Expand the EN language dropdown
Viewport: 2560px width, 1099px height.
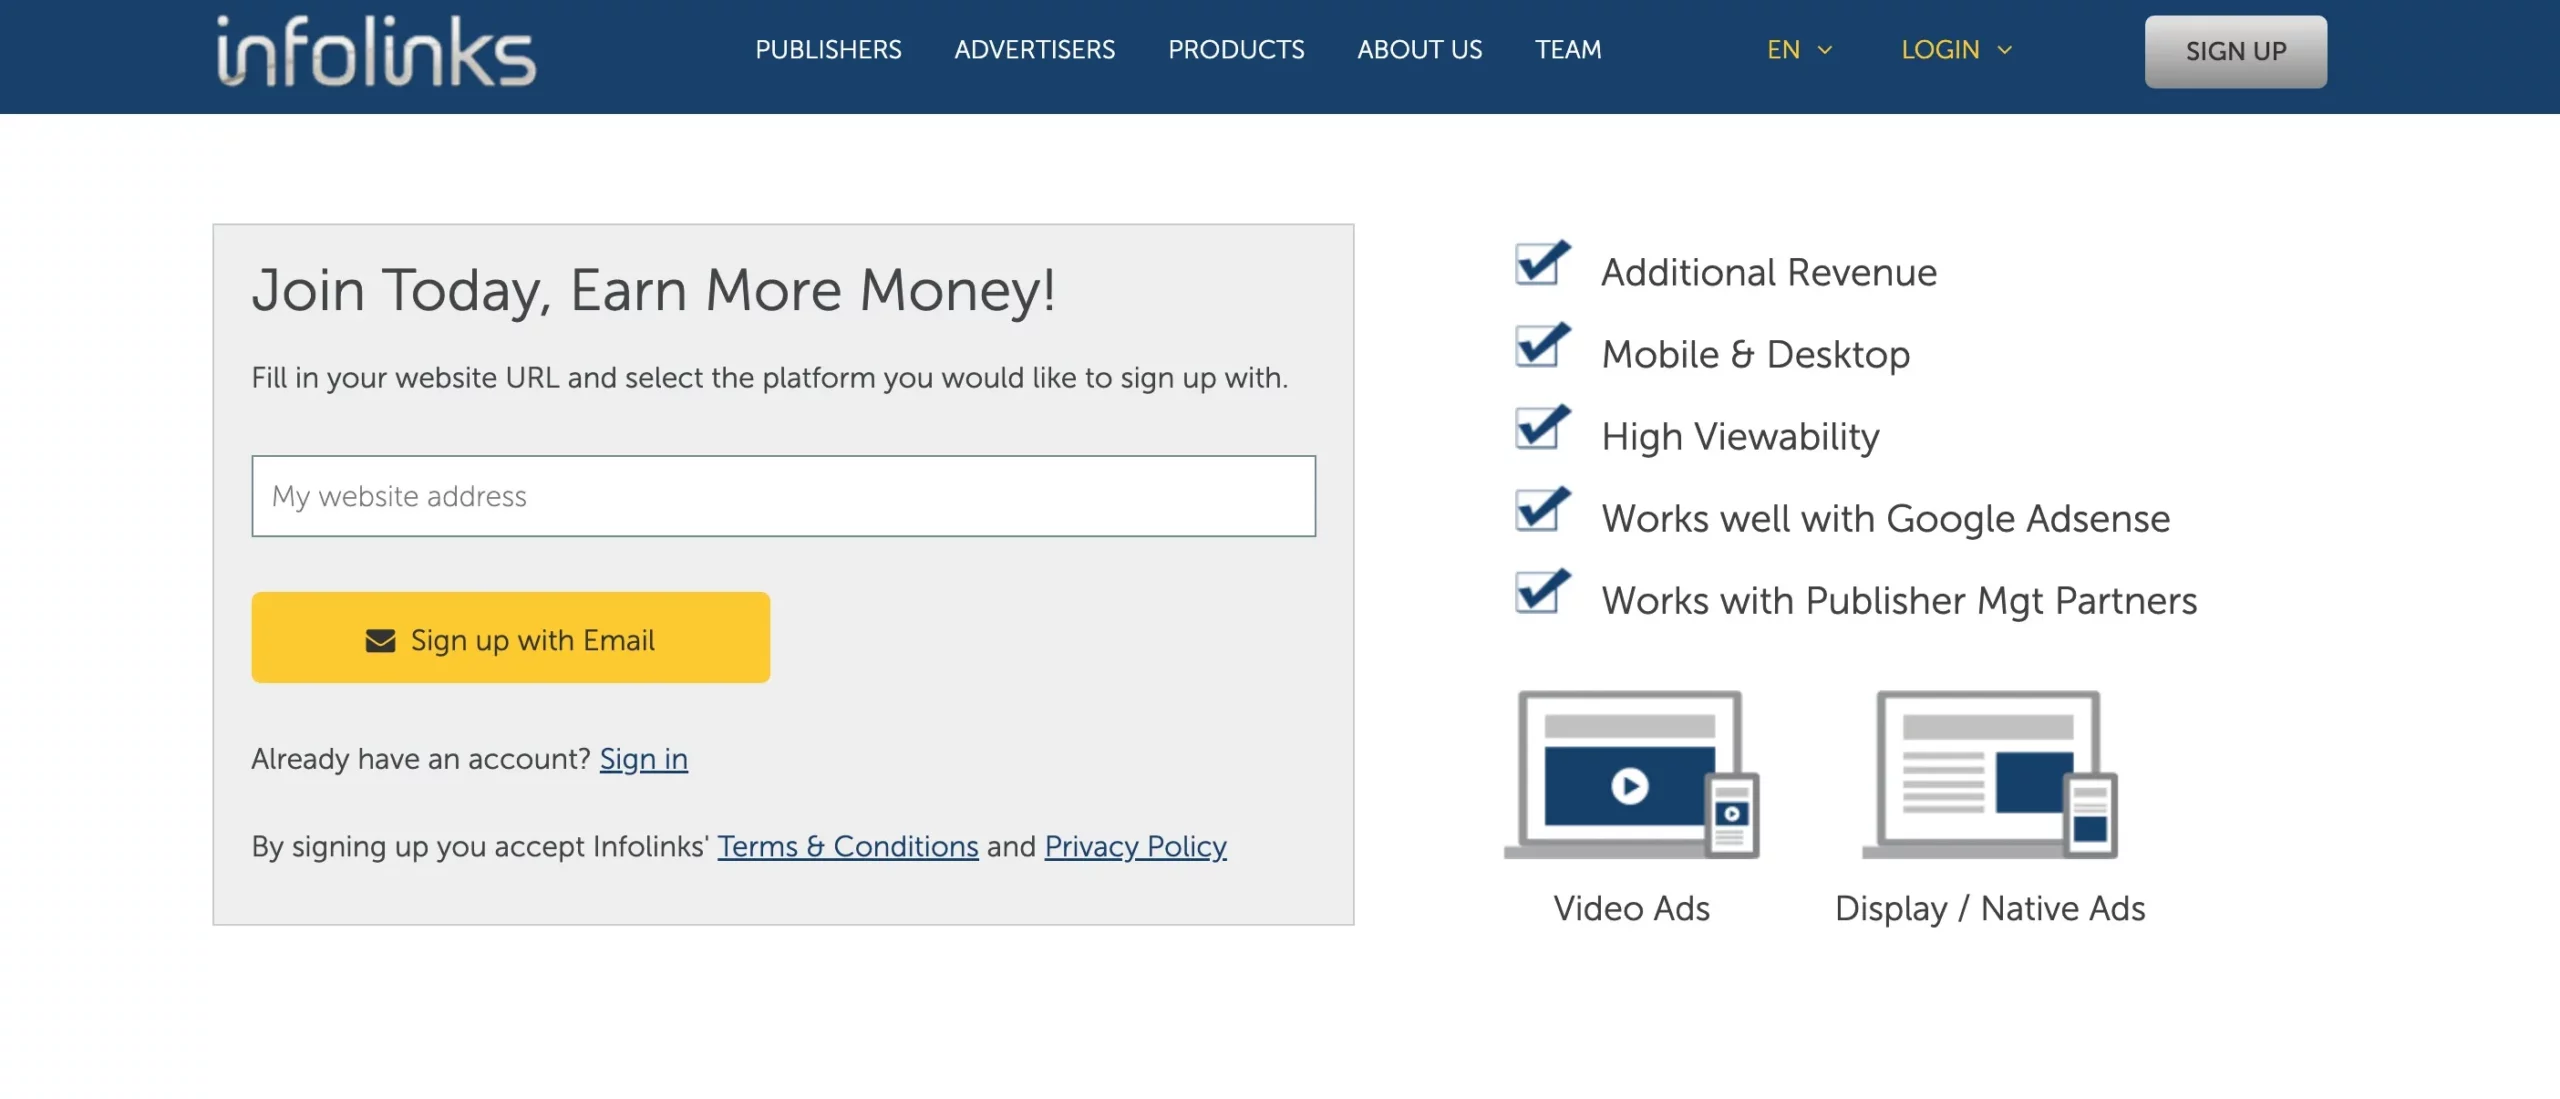1796,47
